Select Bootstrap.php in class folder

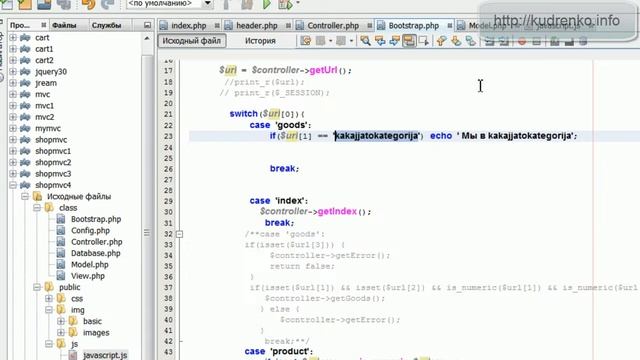coord(96,219)
